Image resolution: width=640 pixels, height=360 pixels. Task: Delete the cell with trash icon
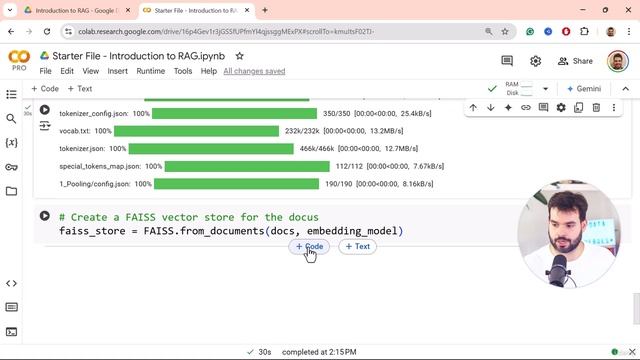[596, 108]
